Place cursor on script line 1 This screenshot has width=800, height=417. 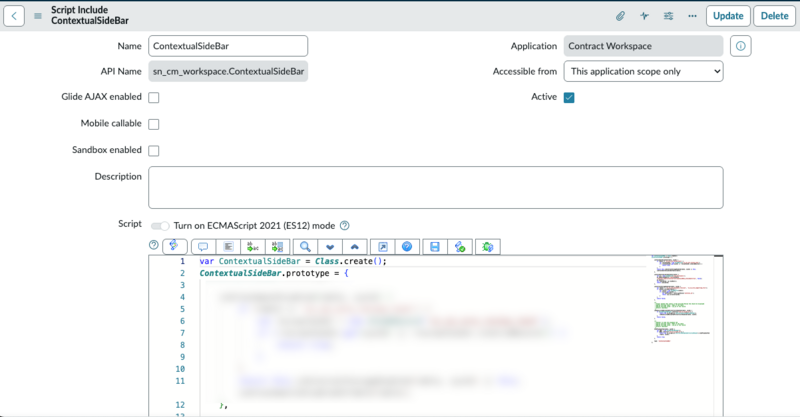(293, 261)
